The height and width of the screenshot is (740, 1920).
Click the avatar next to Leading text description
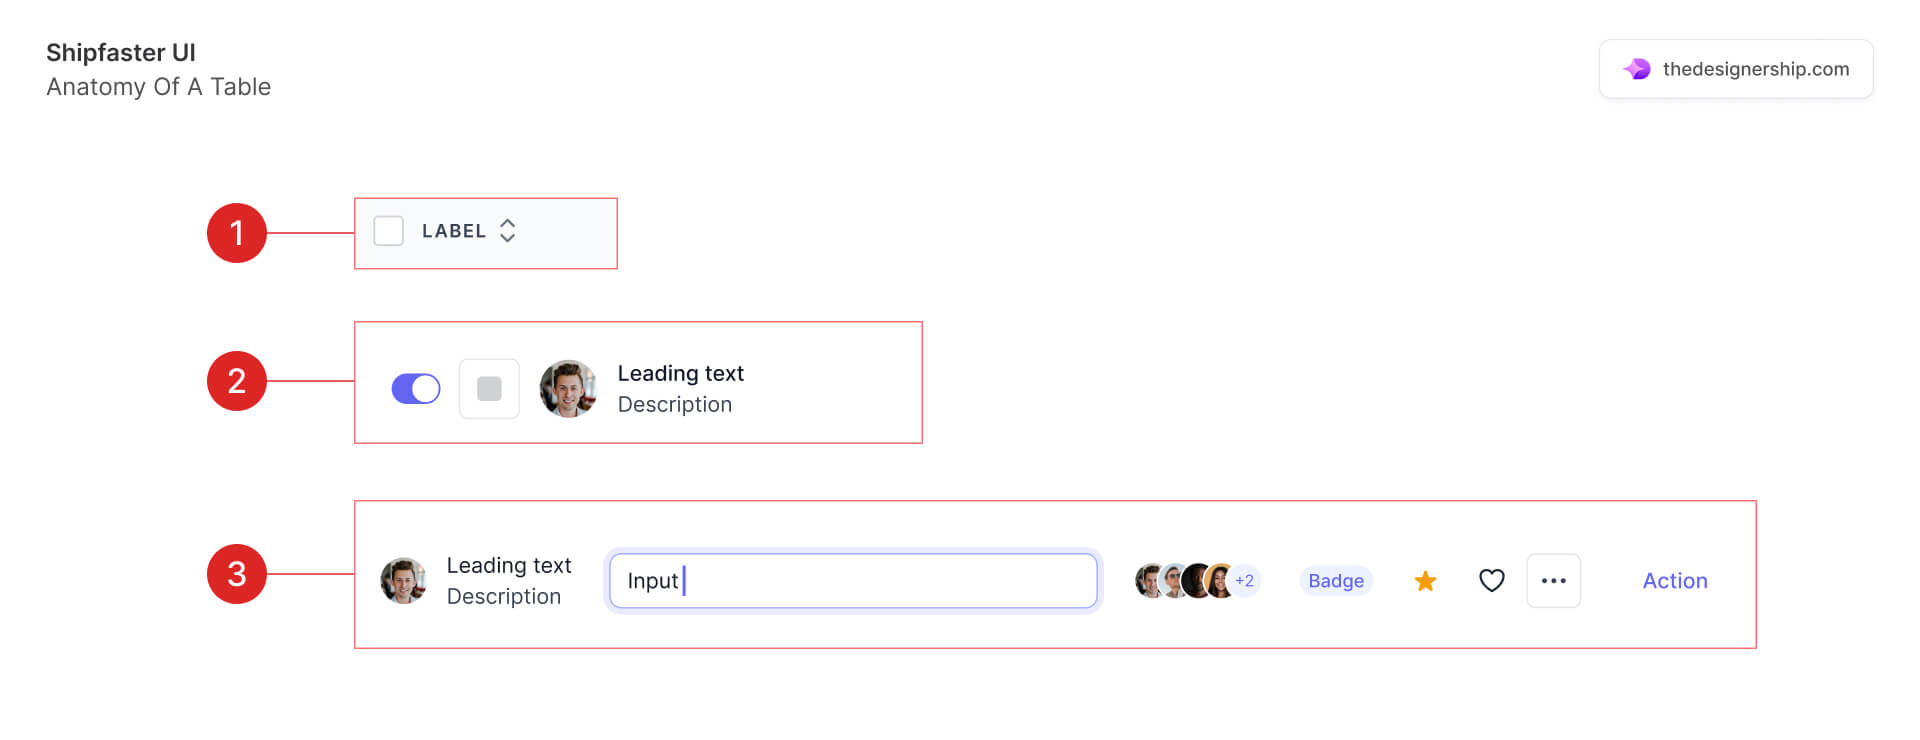click(x=568, y=388)
